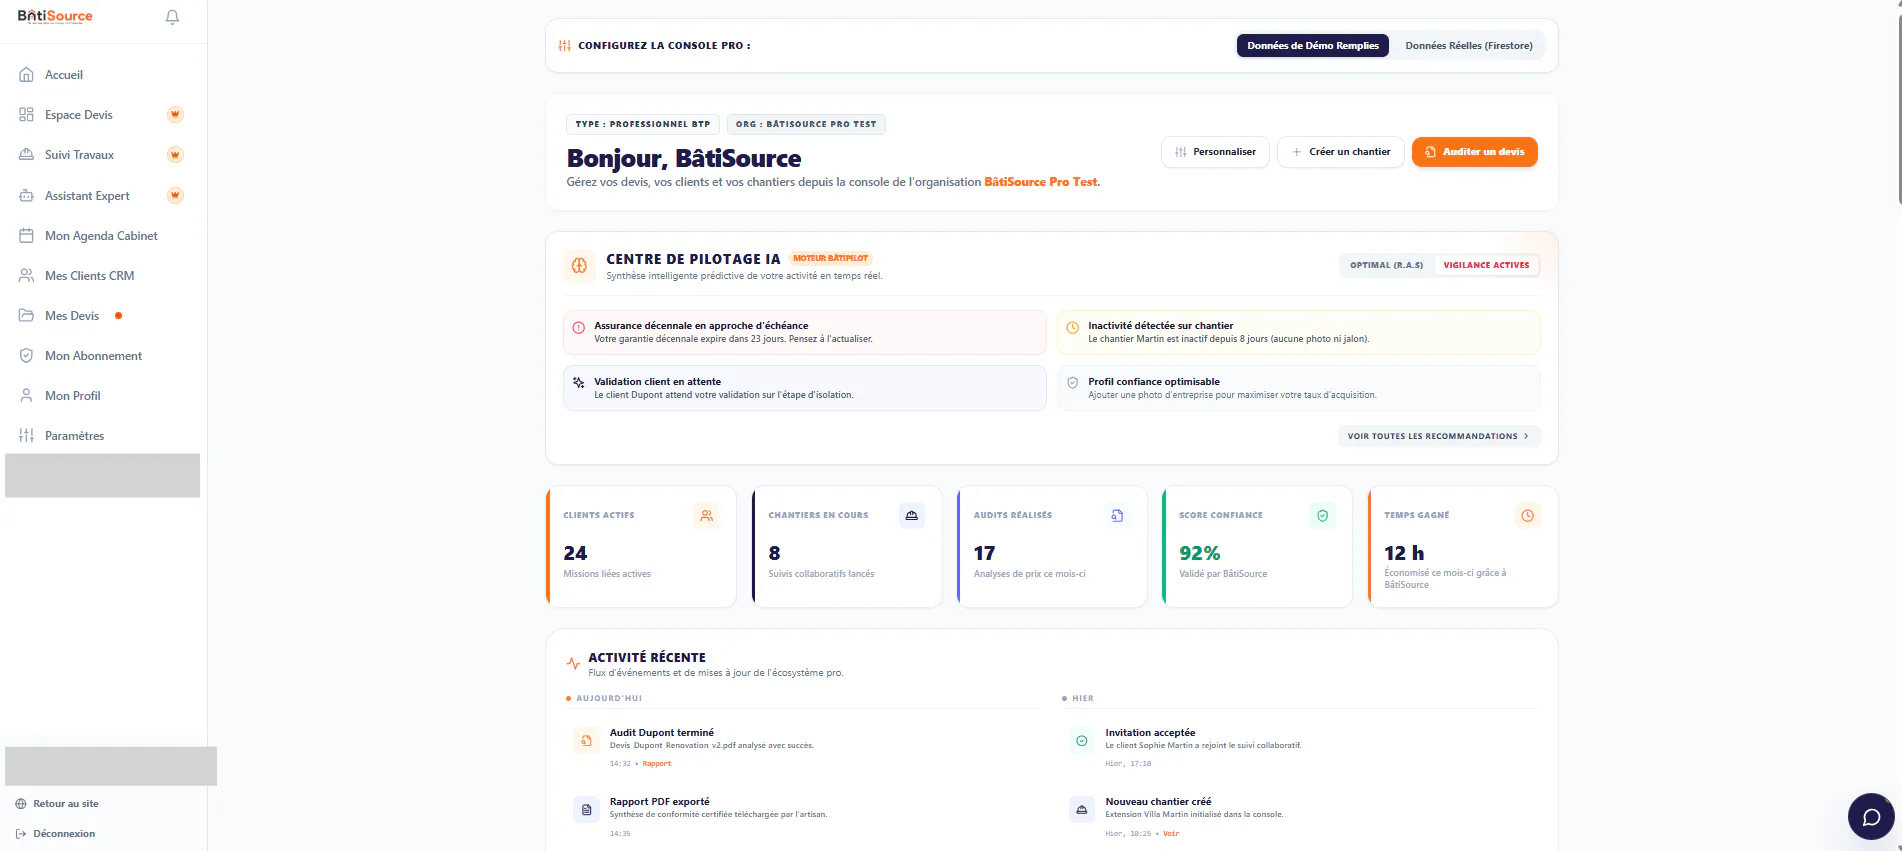1902x851 pixels.
Task: Click the shield icon beside Mon Abonnement
Action: pyautogui.click(x=27, y=356)
